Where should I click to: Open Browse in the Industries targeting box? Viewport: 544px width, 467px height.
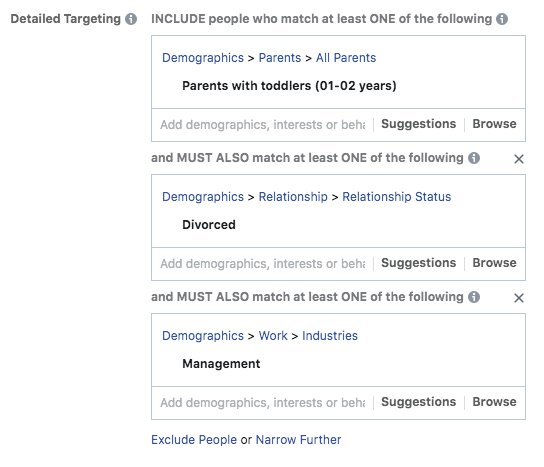(x=494, y=402)
